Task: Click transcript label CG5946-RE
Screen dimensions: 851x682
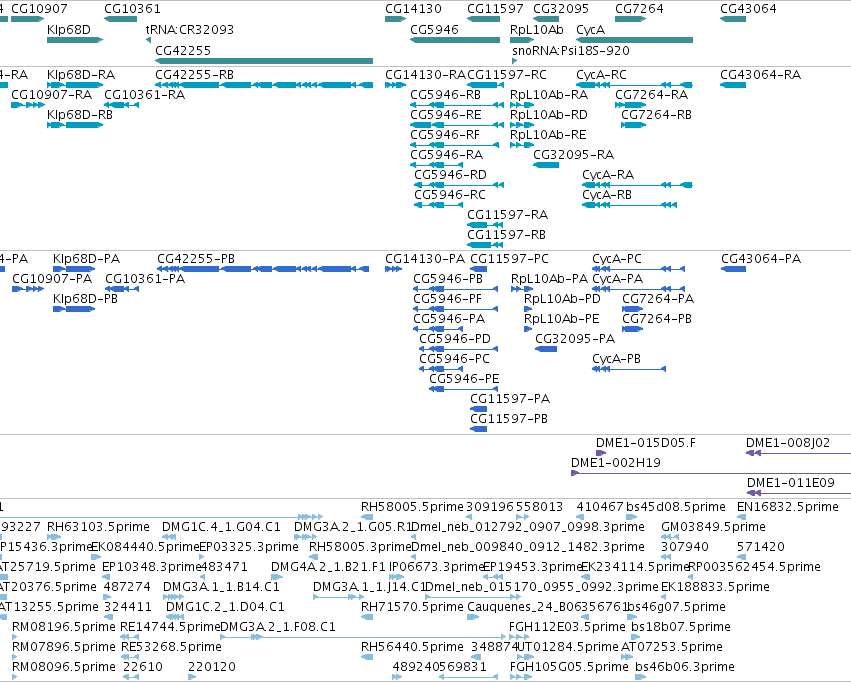Action: (446, 114)
